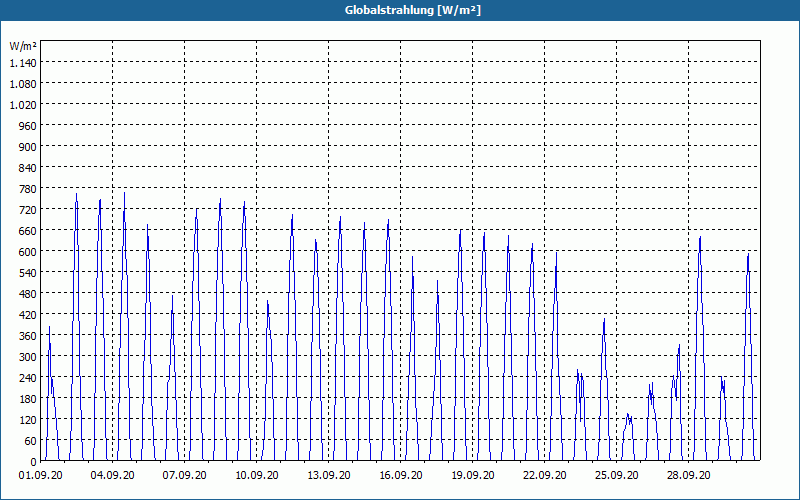Viewport: 800px width, 500px height.
Task: Click the 600 y-axis label
Action: 28,252
